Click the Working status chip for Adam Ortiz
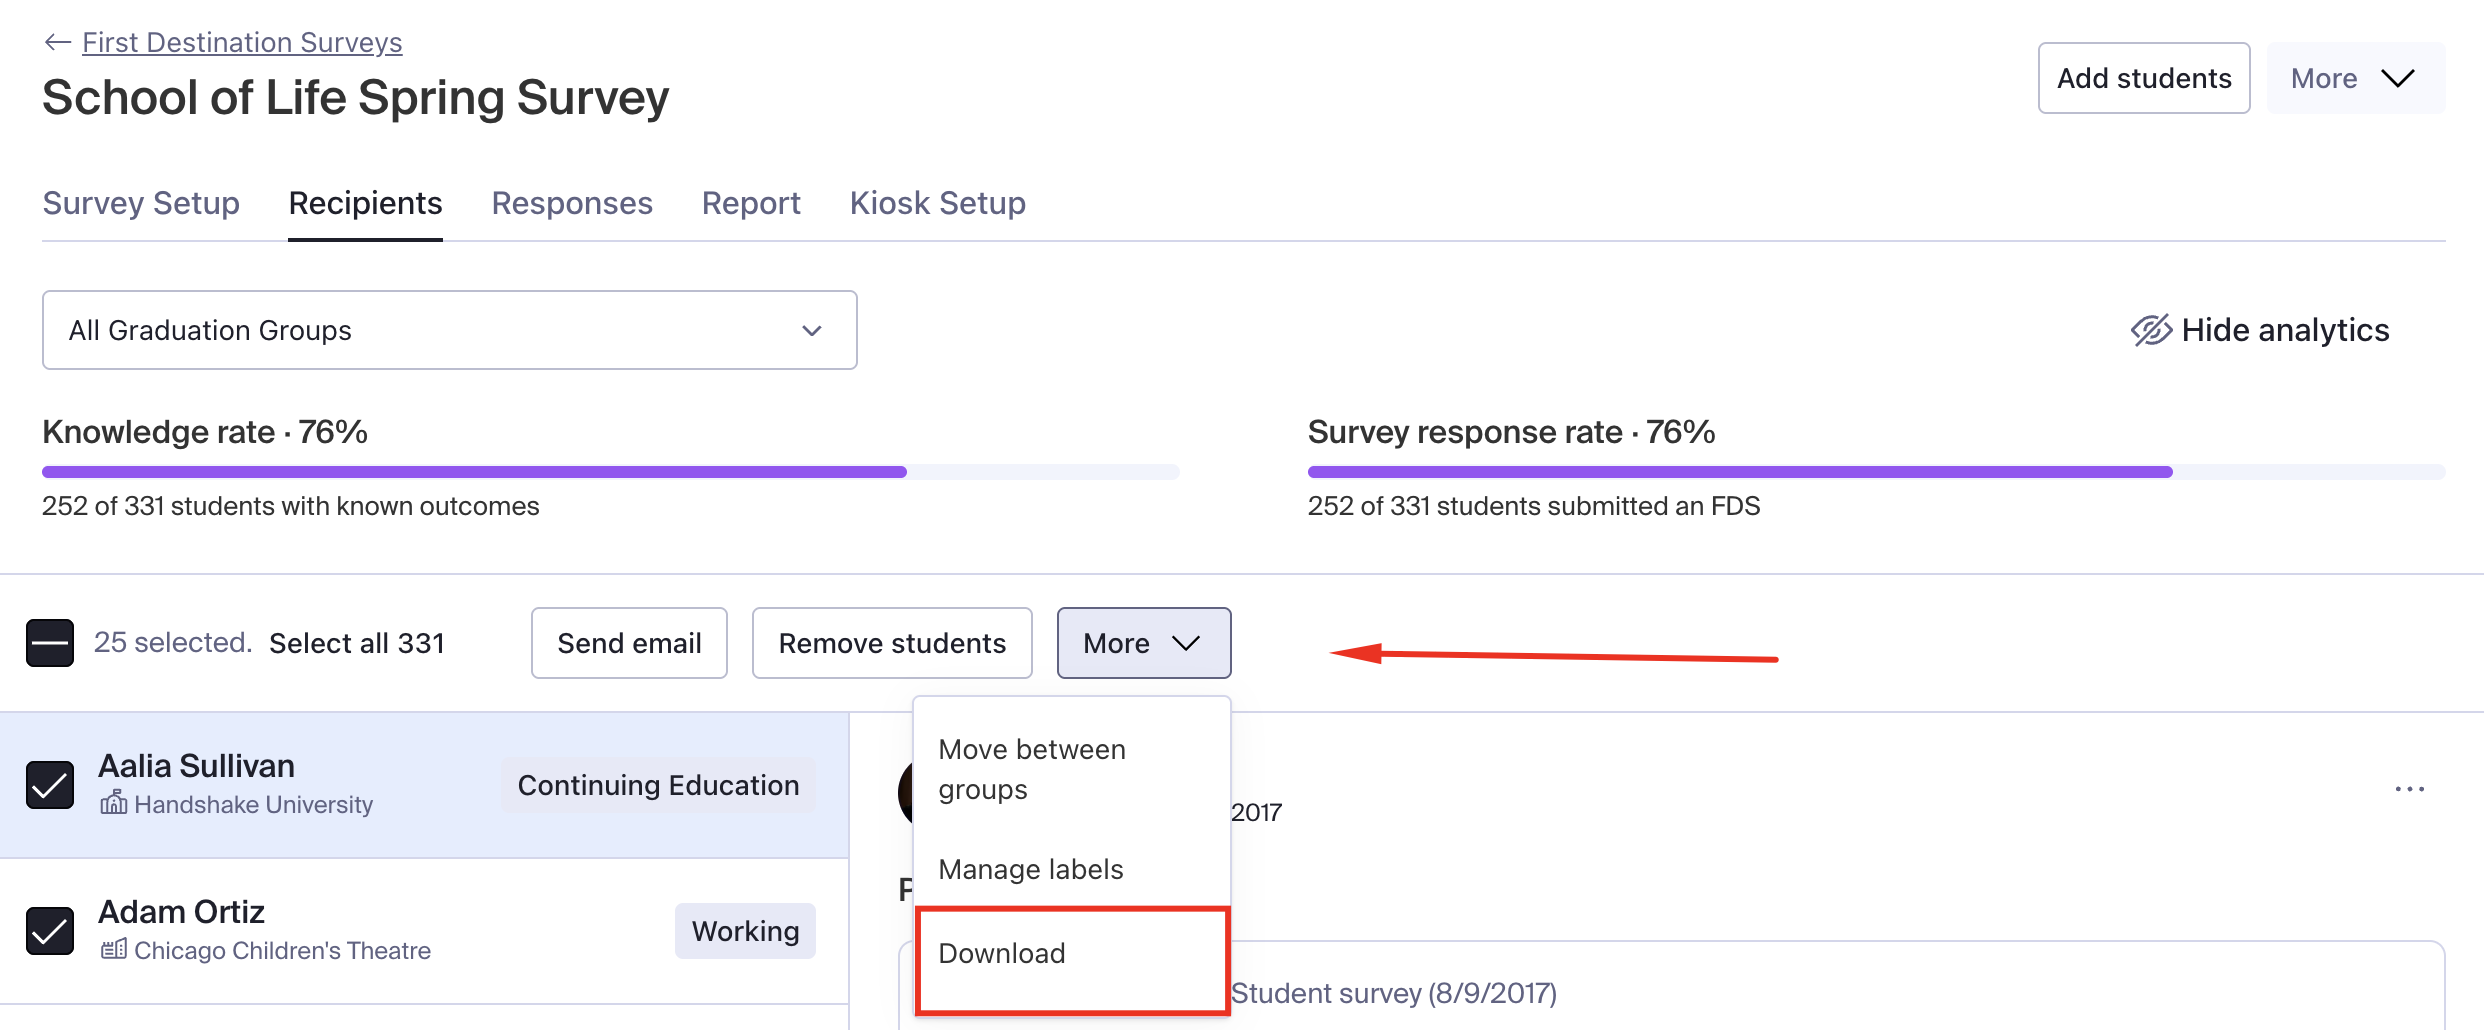Image resolution: width=2484 pixels, height=1030 pixels. click(x=744, y=930)
